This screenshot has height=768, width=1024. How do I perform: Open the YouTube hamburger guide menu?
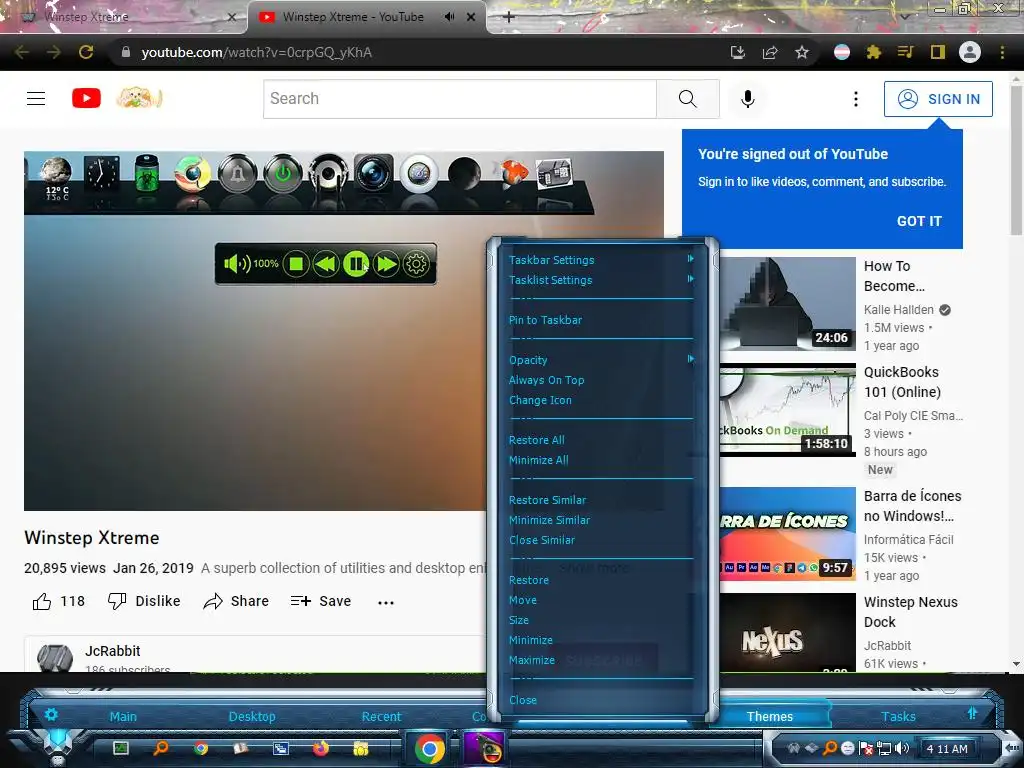pyautogui.click(x=36, y=99)
